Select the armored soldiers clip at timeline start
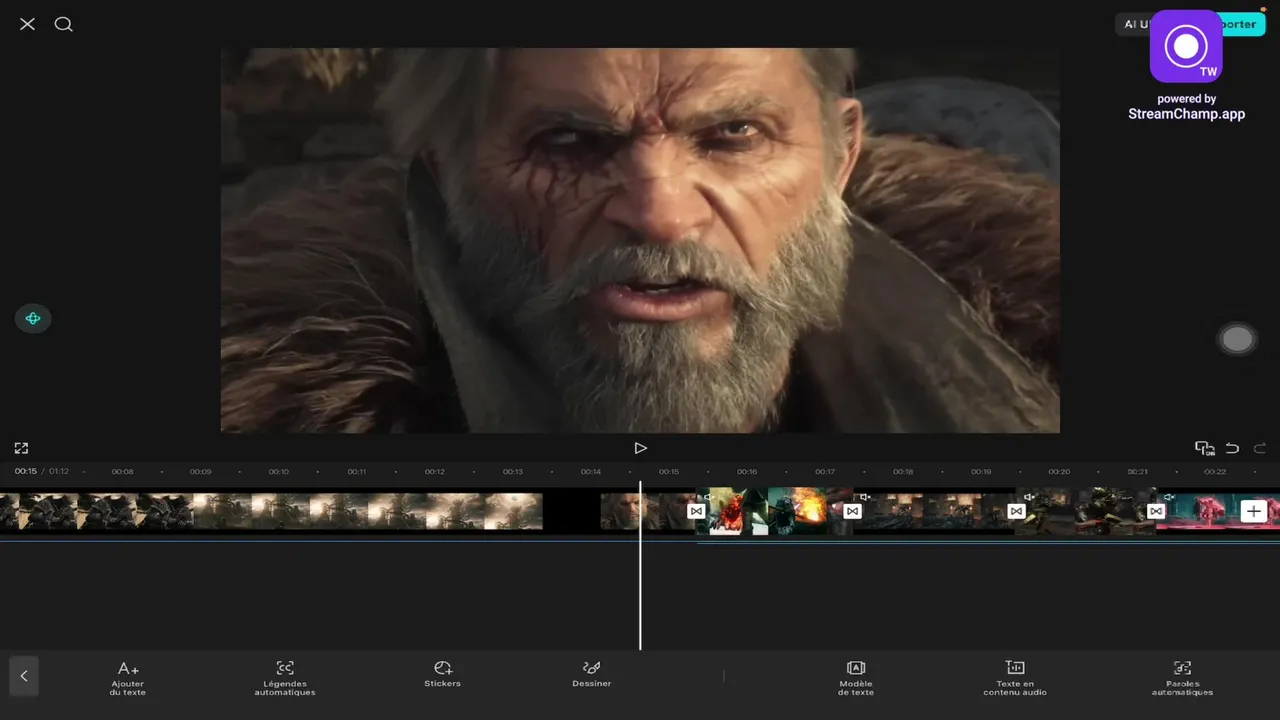Screen dimensions: 1280x720 [96, 511]
